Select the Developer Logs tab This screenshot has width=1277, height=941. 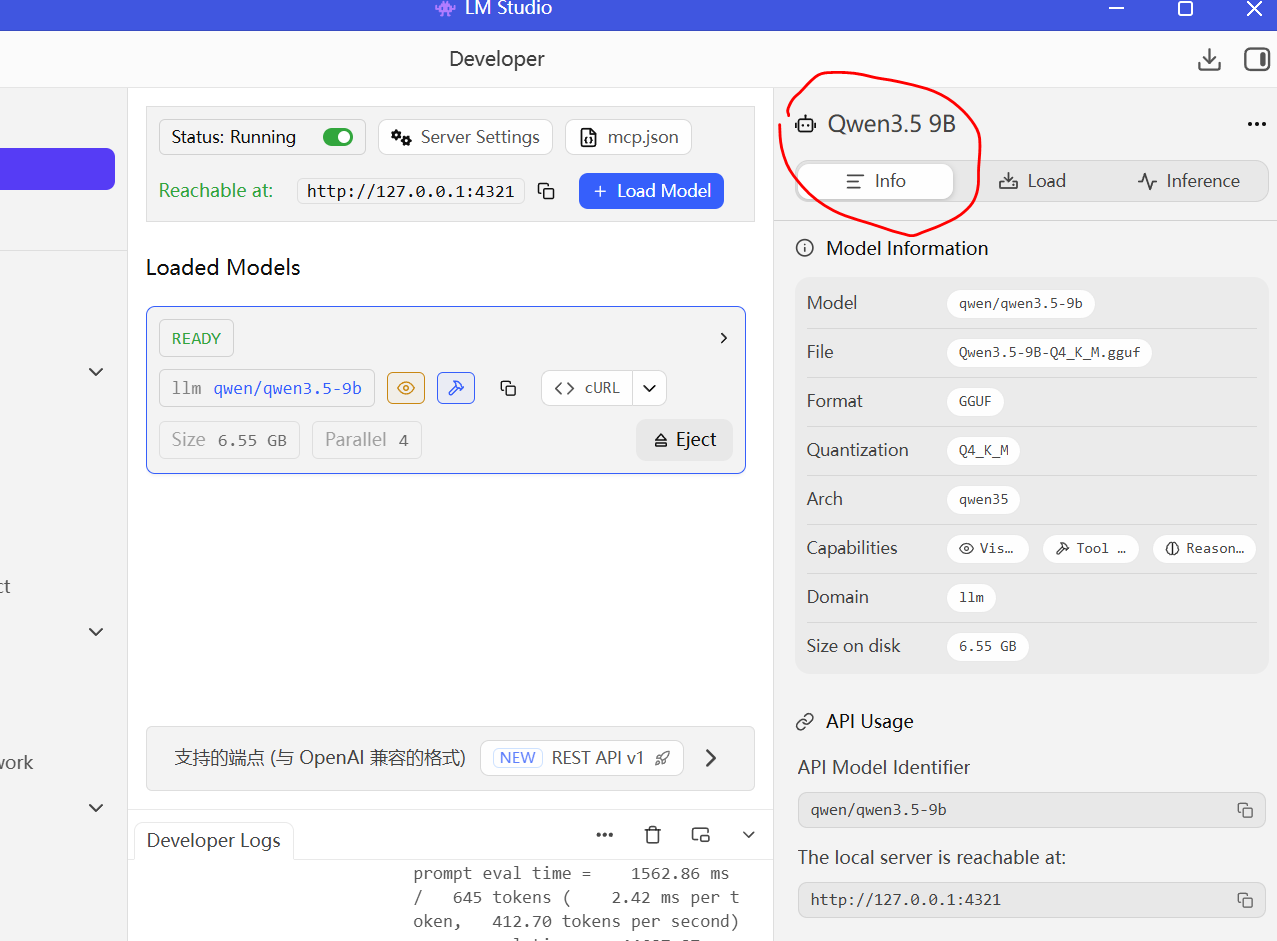(x=213, y=841)
